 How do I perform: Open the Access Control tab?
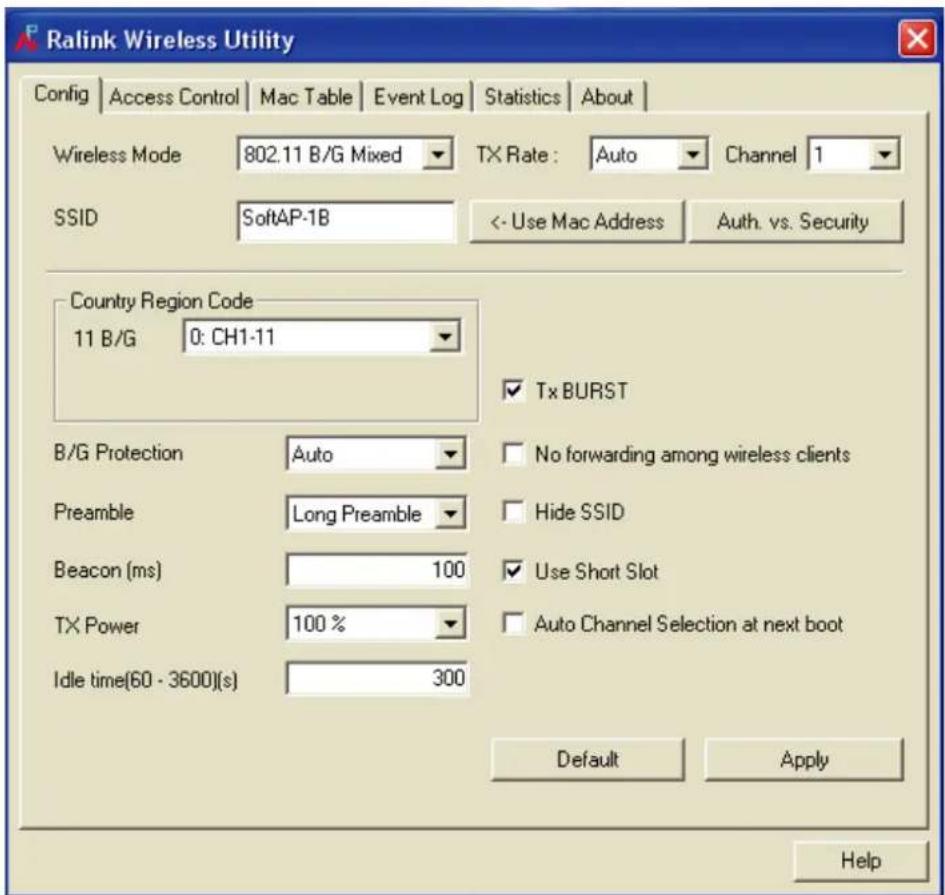pos(174,96)
